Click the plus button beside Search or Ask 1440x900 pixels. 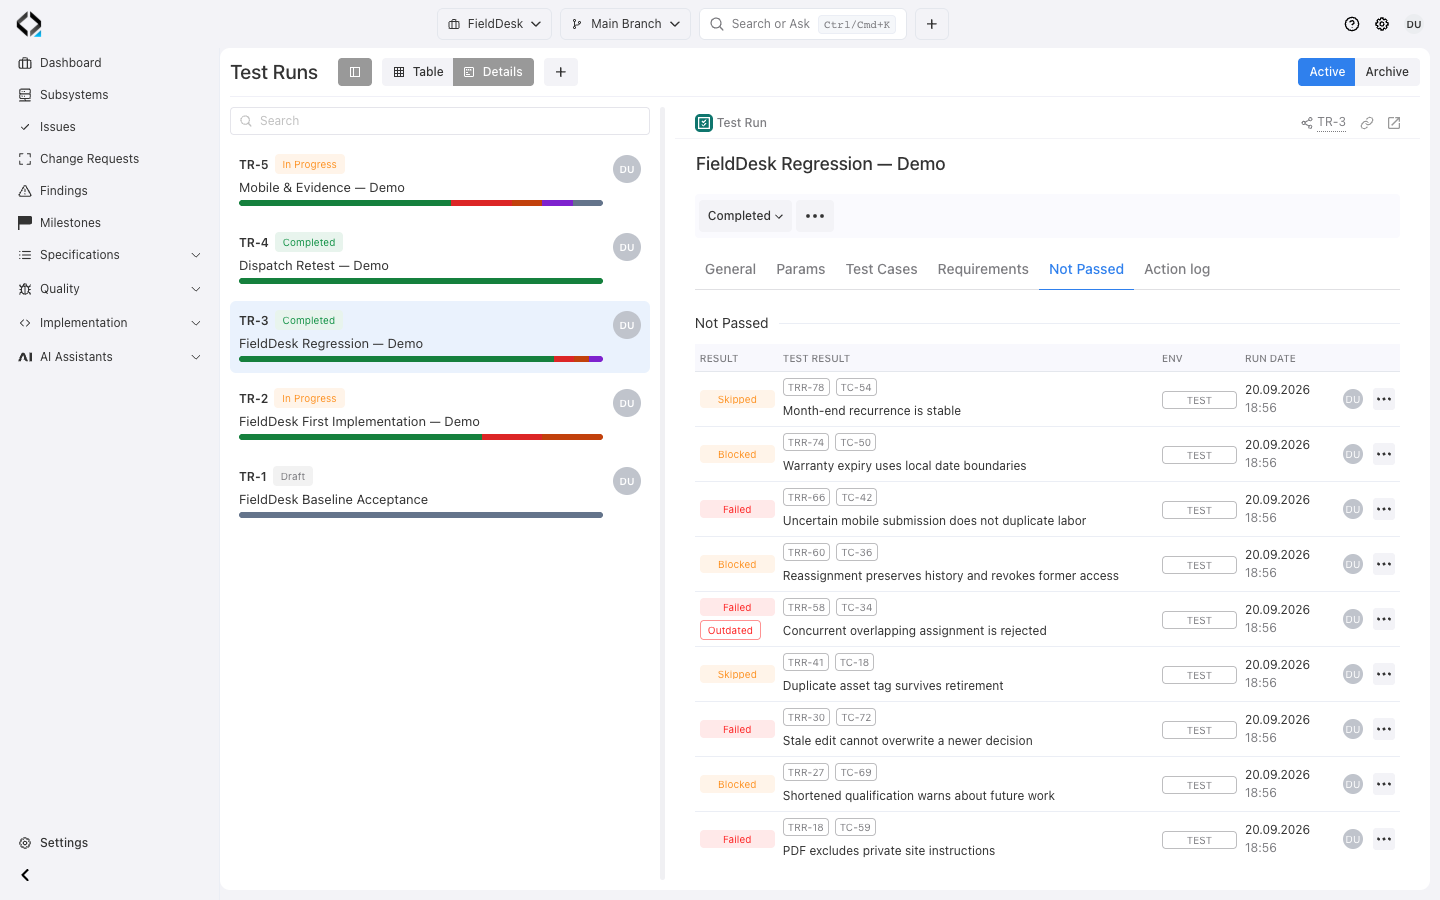[x=932, y=24]
